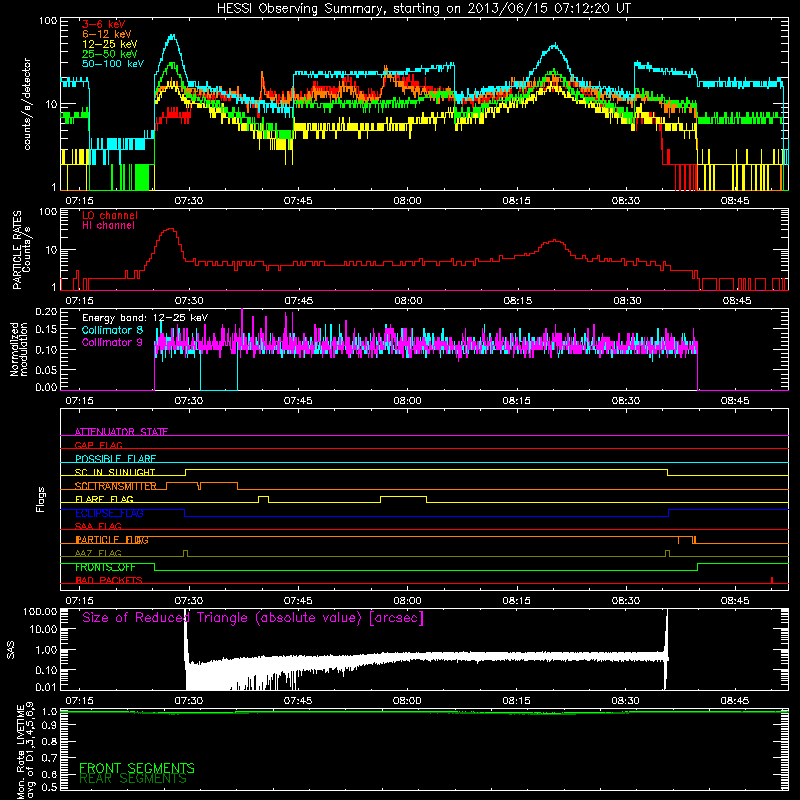Click the HESSI Observing Summary title
Viewport: 800px width, 800px height.
423,8
